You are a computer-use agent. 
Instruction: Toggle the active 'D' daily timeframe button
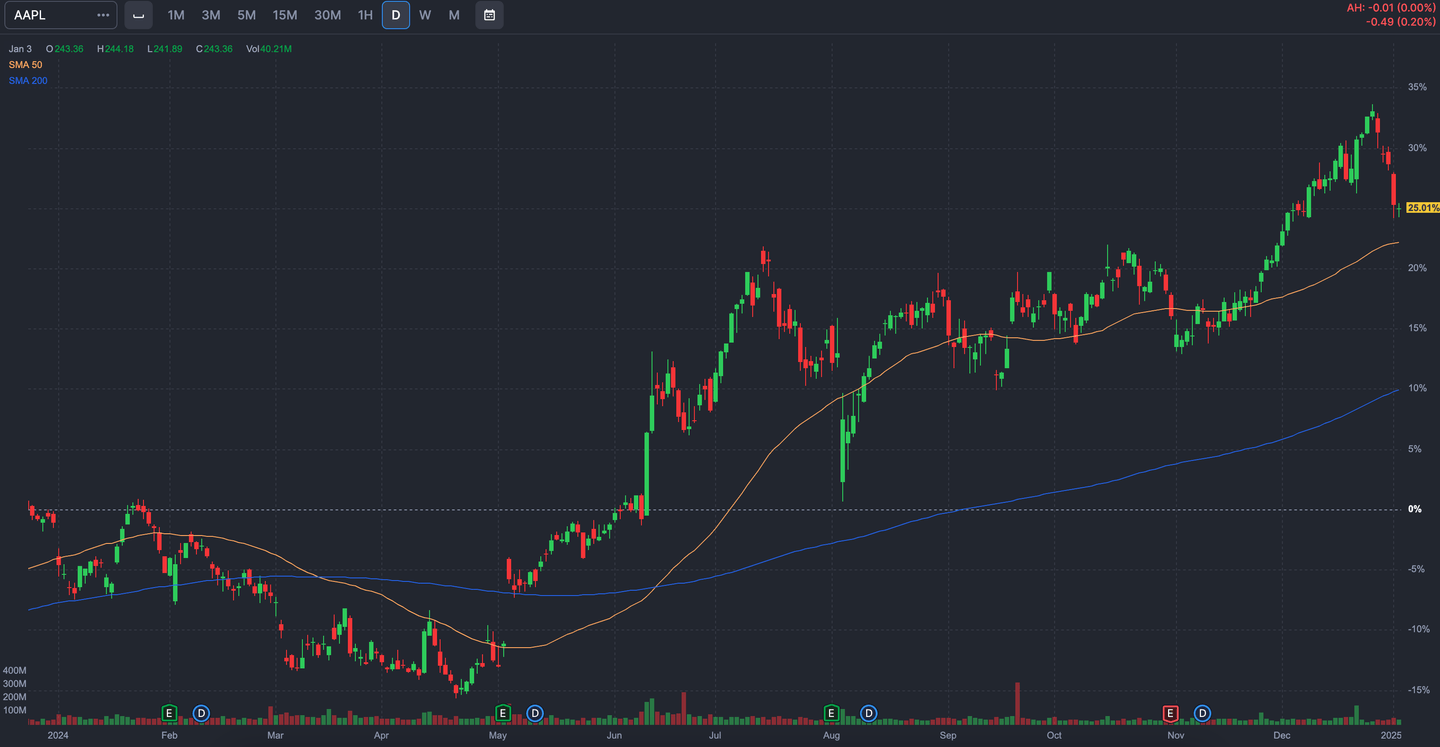pos(394,15)
